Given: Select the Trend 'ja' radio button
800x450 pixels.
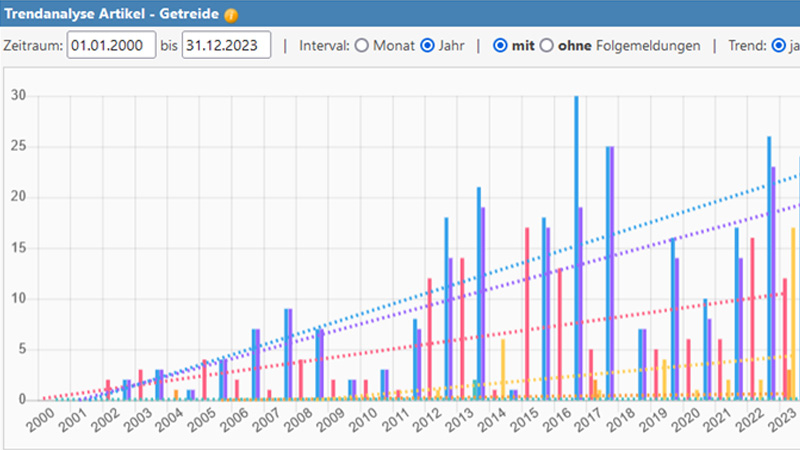Looking at the screenshot, I should tap(779, 46).
